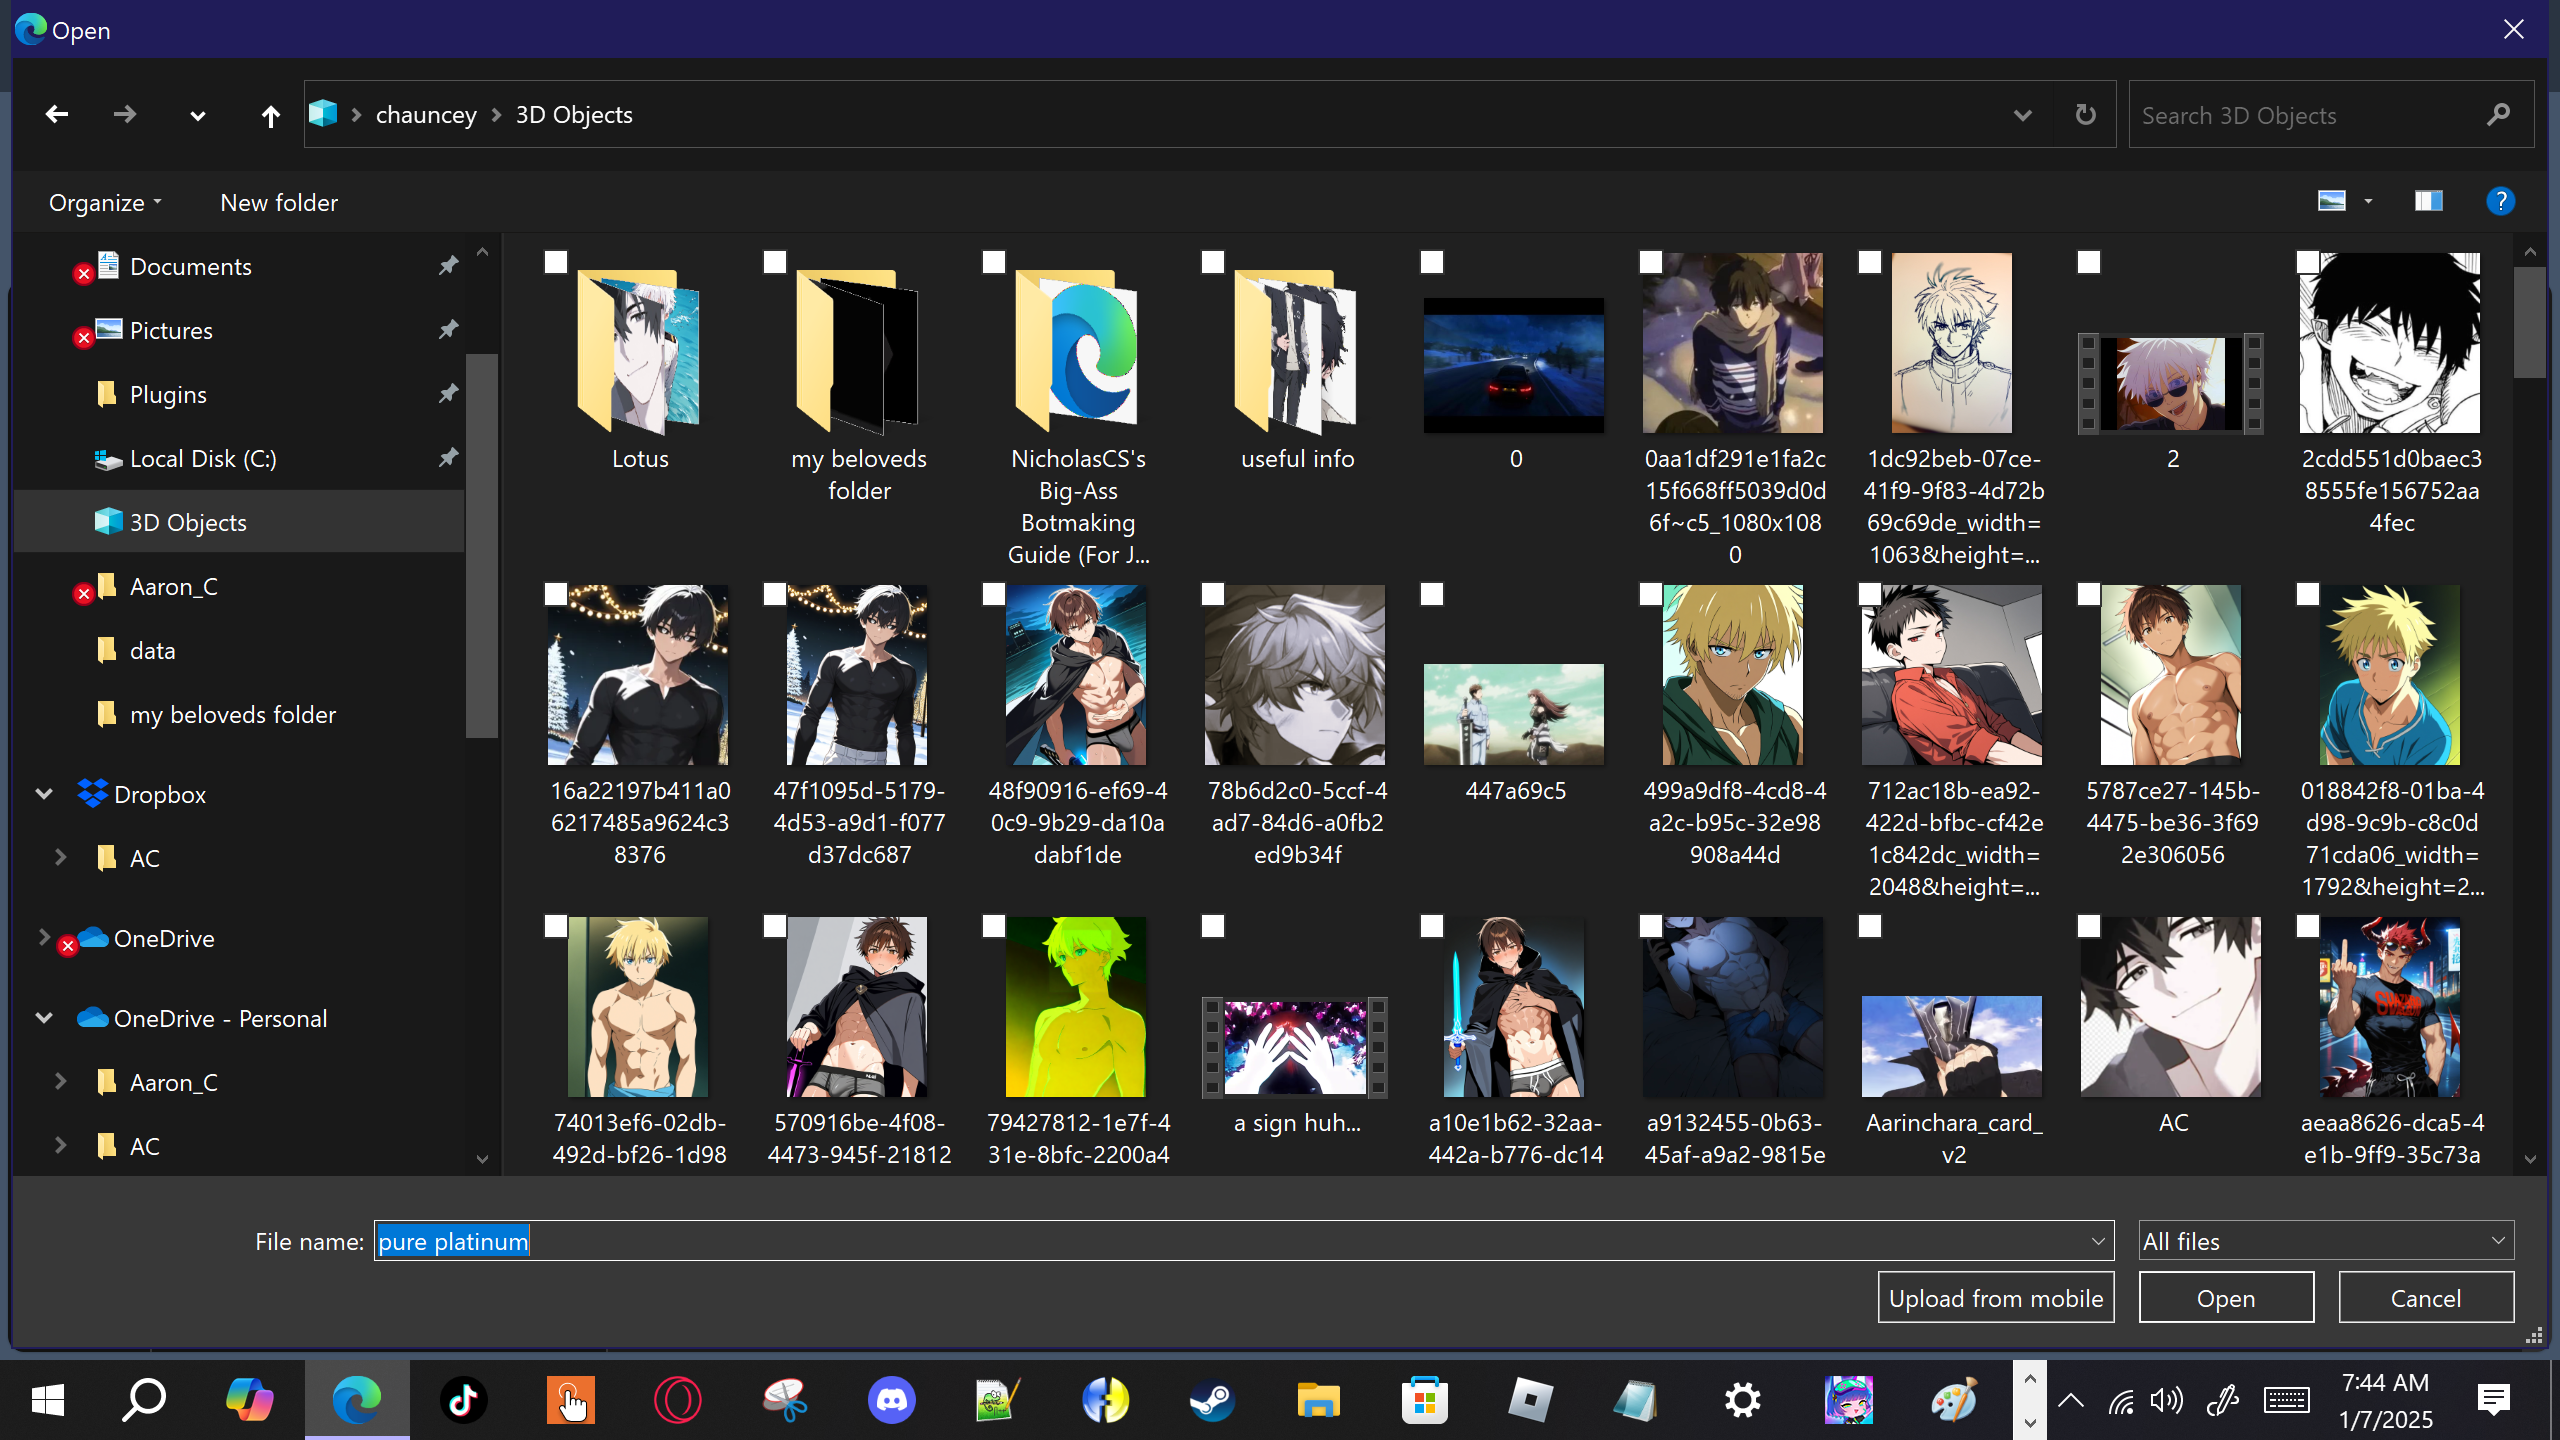The height and width of the screenshot is (1440, 2560).
Task: Click the up-one-level arrow
Action: tap(270, 116)
